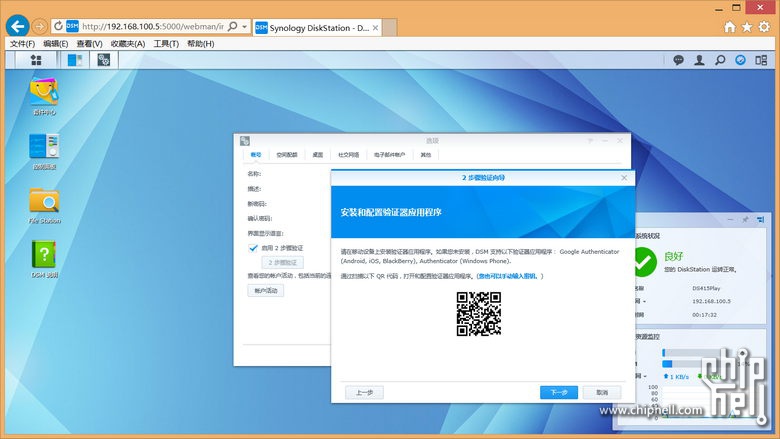Click the 上一步 previous button

(x=364, y=392)
